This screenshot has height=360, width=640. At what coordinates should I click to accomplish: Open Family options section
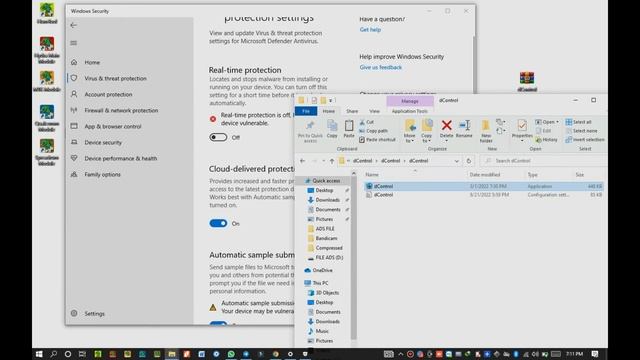tap(102, 174)
